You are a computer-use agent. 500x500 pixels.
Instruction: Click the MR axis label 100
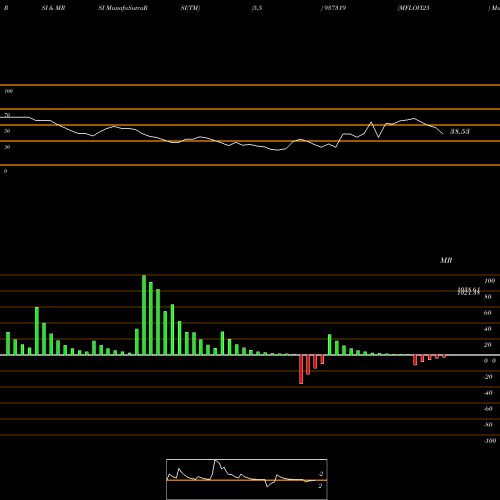point(489,281)
